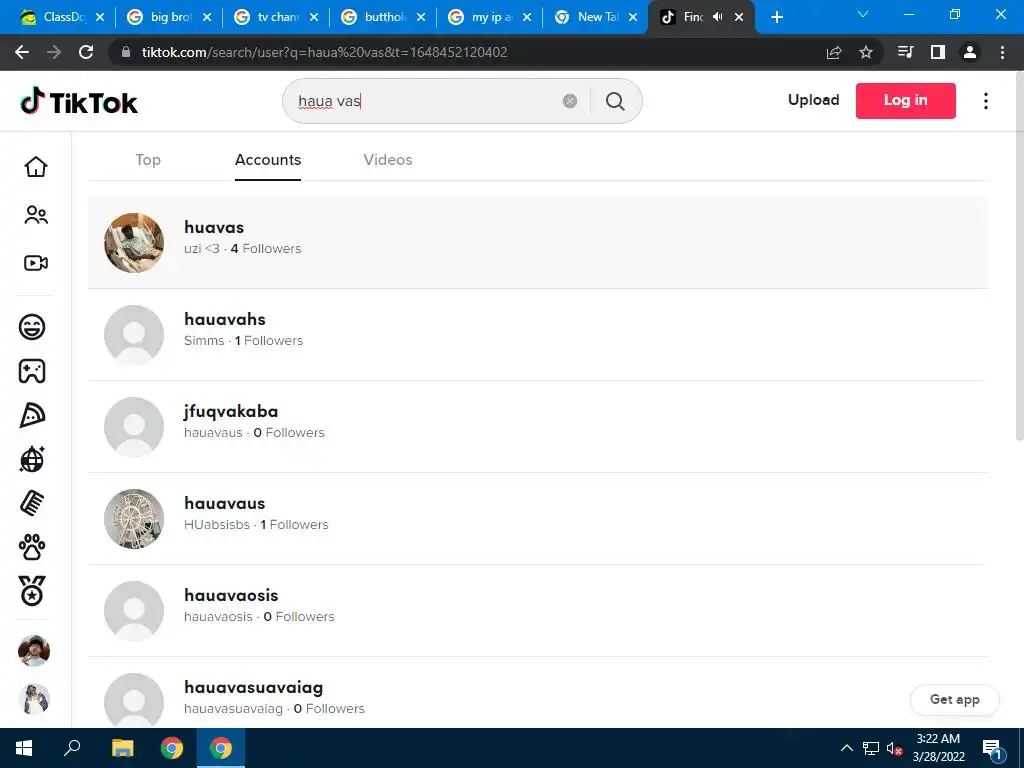Open the hauavasuavaiag account result
This screenshot has width=1024, height=768.
537,694
